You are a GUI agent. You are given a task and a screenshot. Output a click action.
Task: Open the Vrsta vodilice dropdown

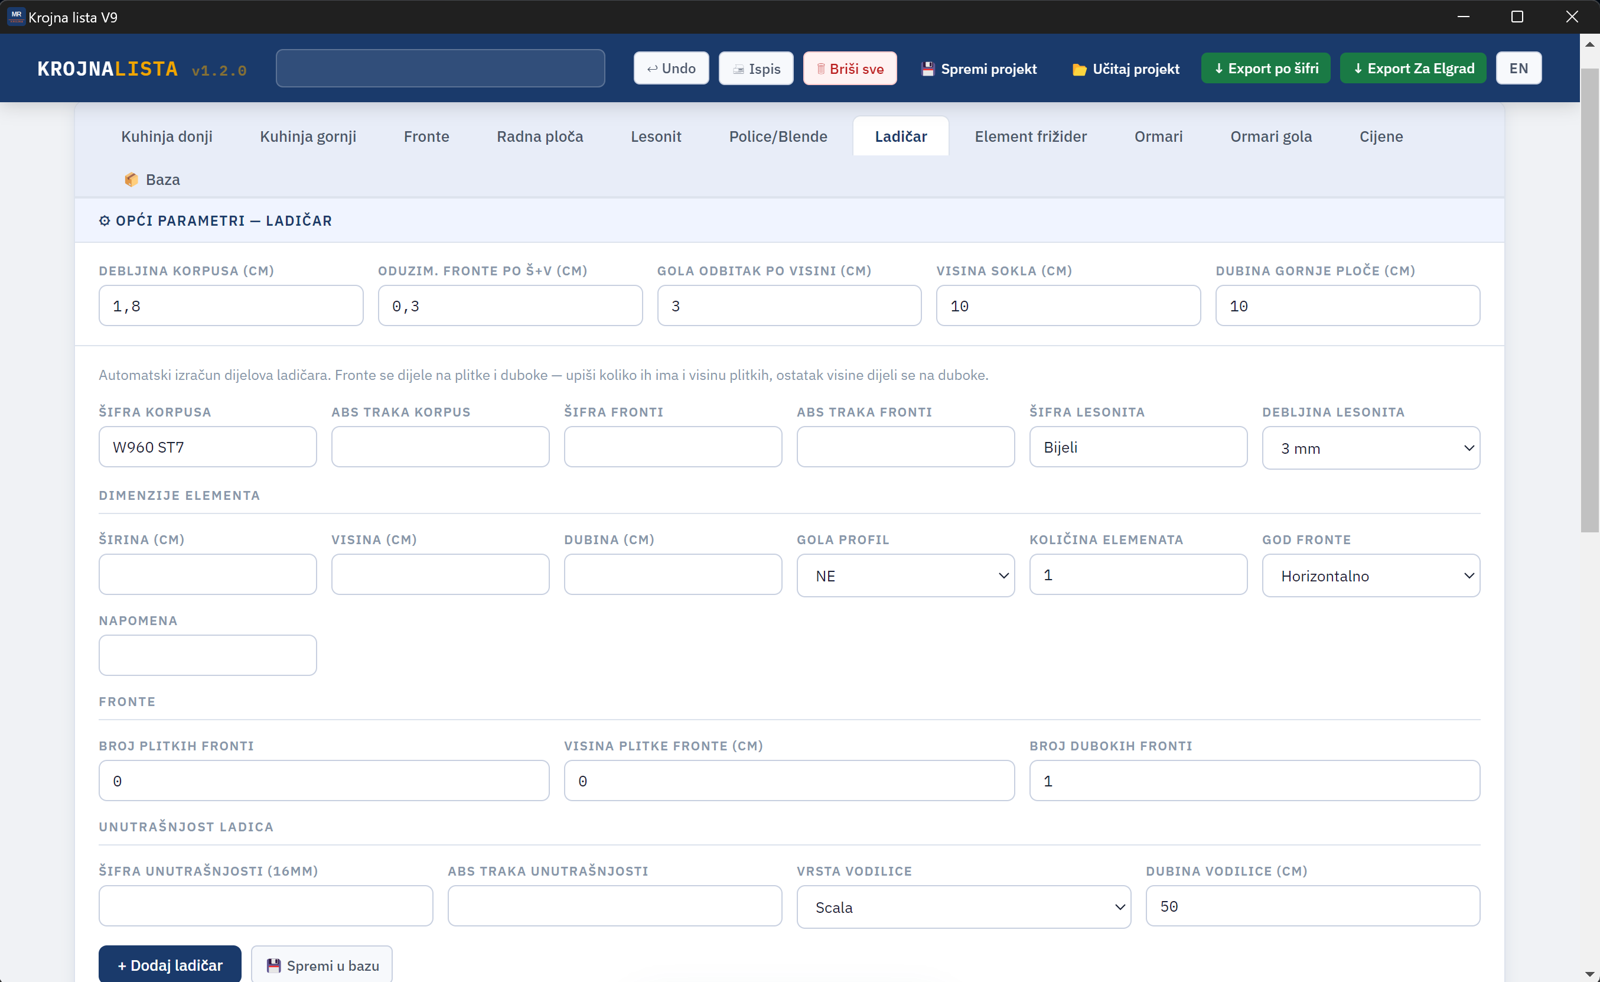pos(964,907)
